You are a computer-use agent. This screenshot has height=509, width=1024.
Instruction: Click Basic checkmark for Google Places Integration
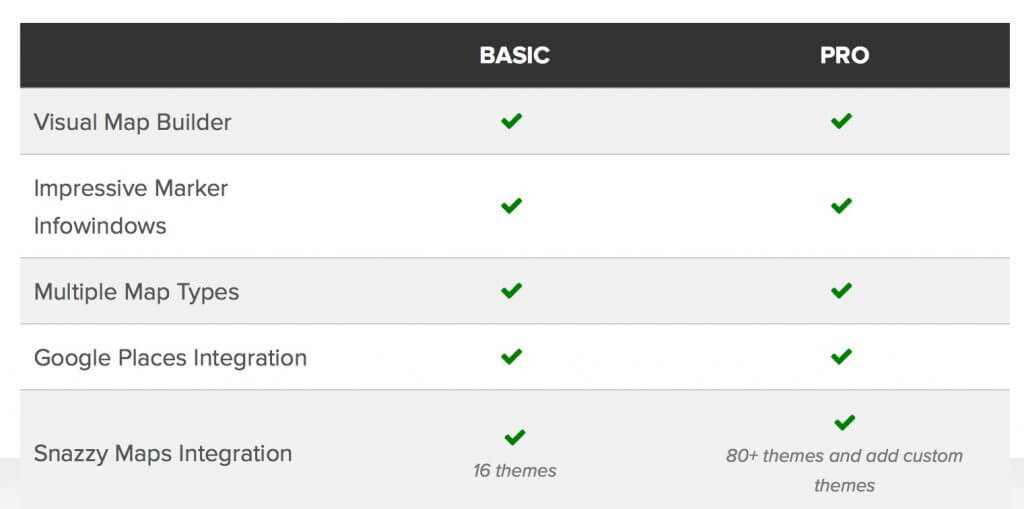511,357
